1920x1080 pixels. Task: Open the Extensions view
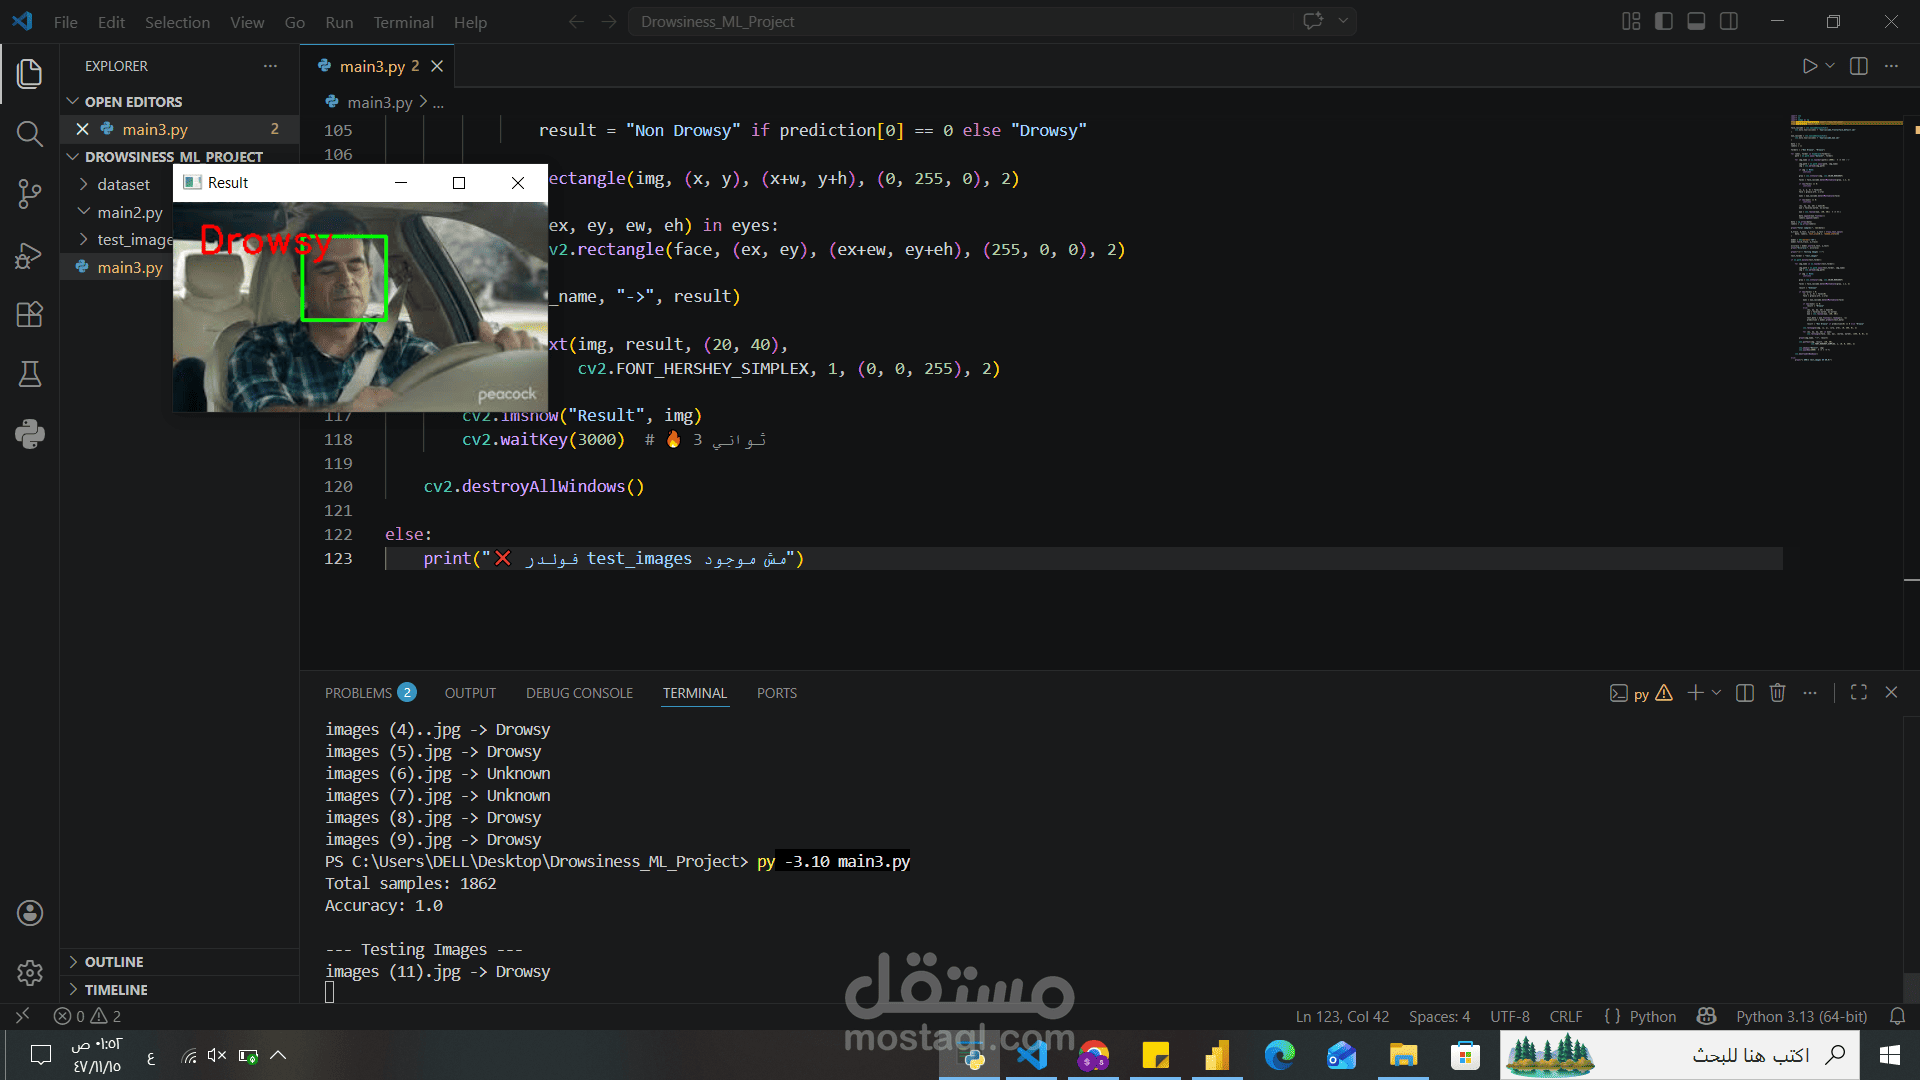click(x=30, y=314)
